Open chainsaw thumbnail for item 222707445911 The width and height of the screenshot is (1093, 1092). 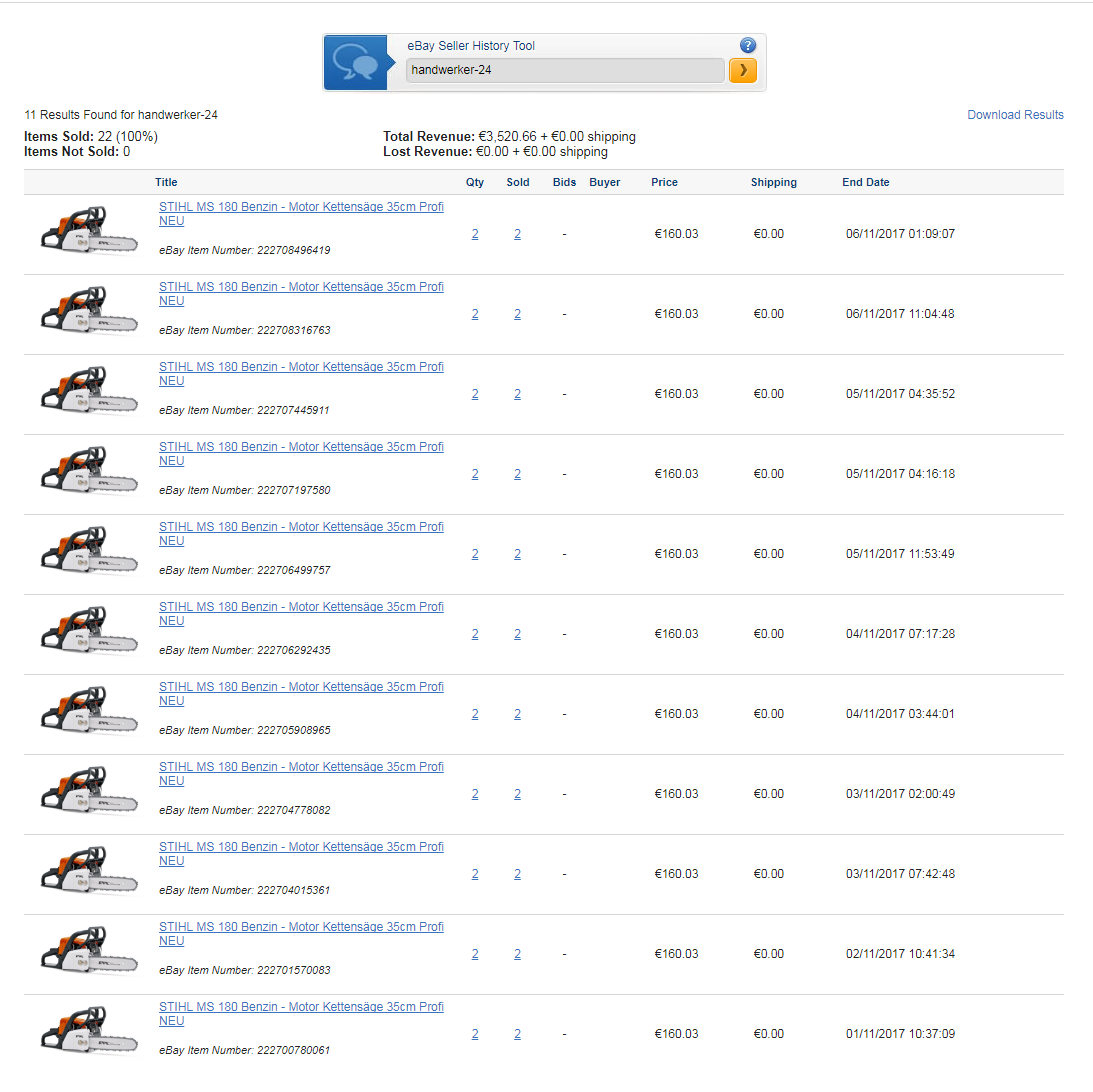pos(89,392)
